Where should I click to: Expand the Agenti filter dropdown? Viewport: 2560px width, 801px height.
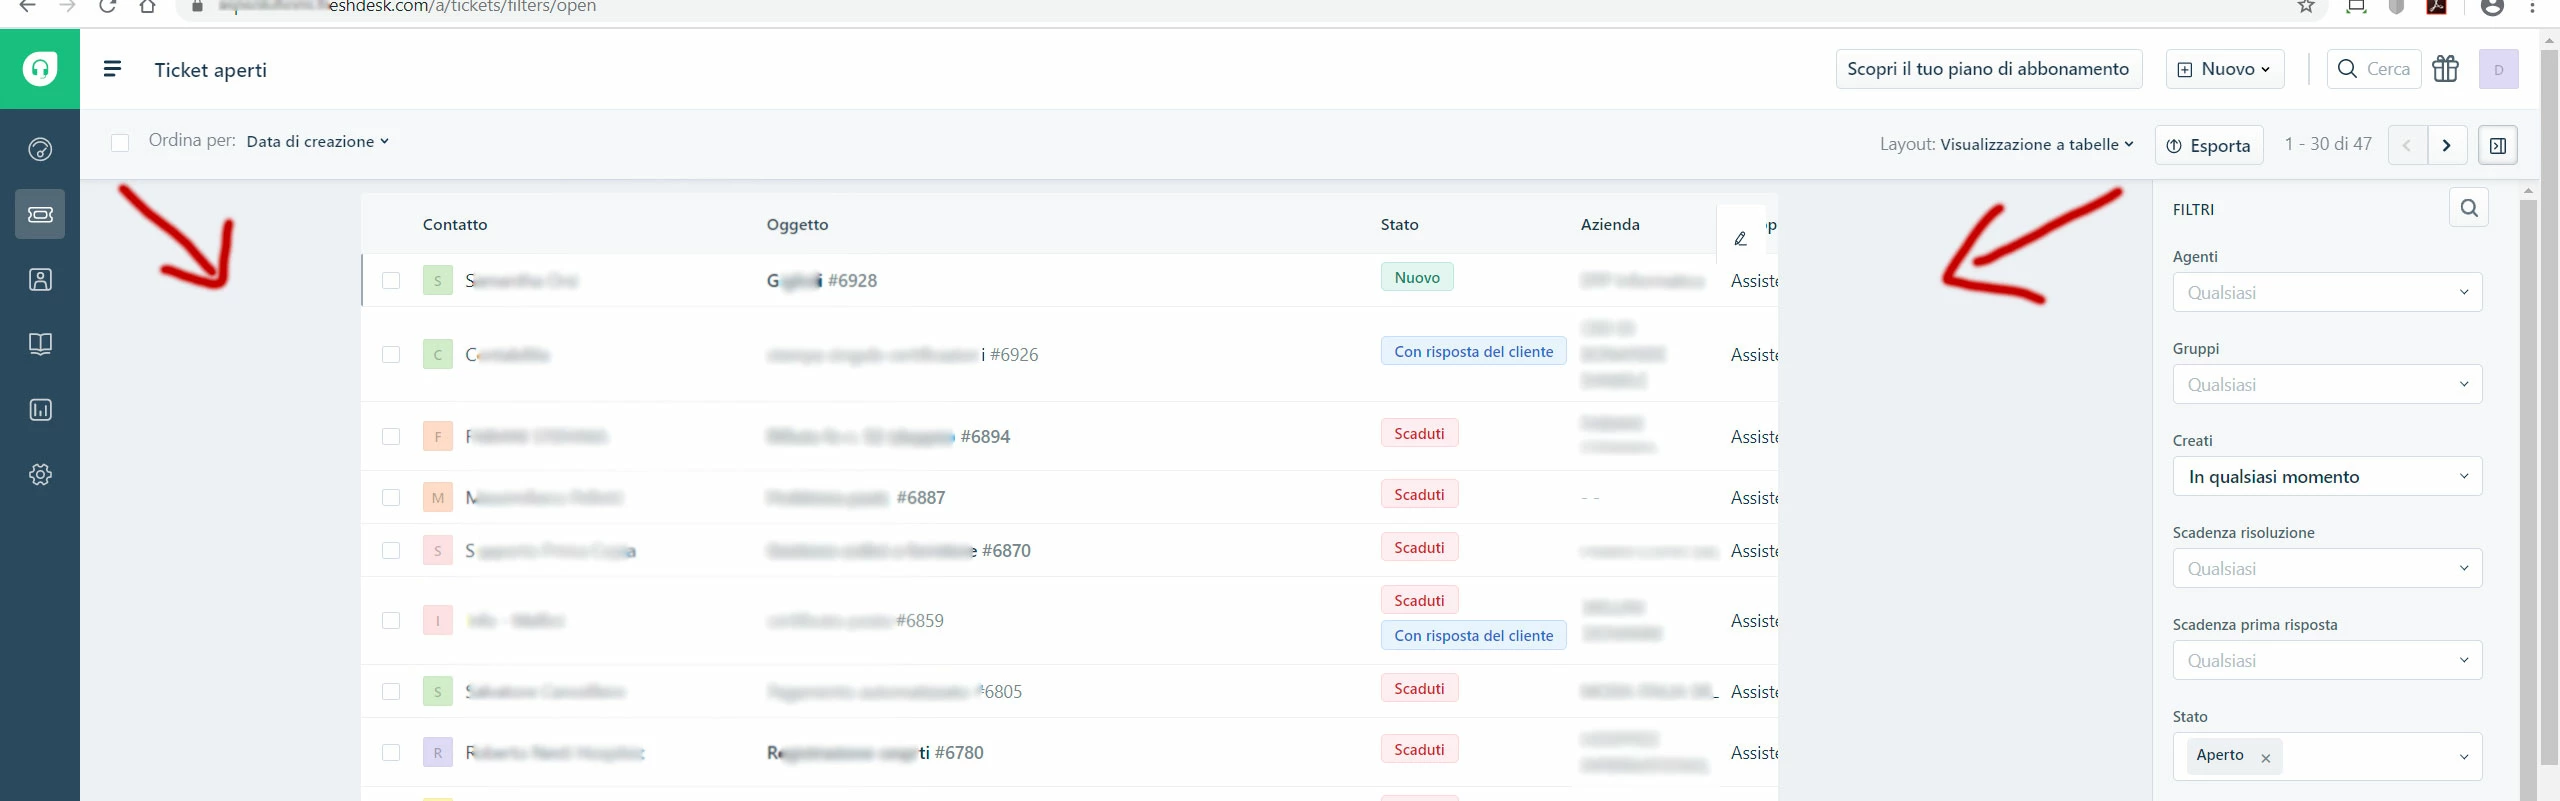point(2327,292)
